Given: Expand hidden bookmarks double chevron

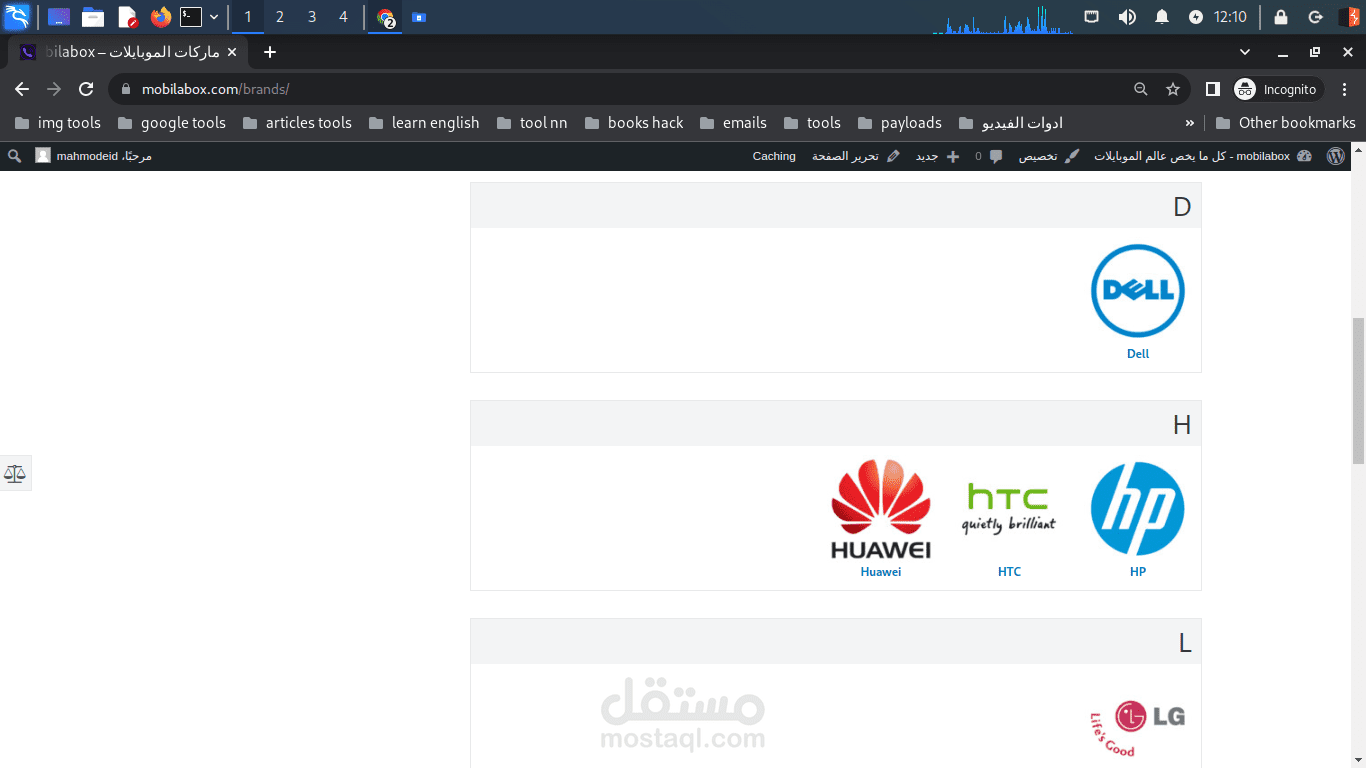Looking at the screenshot, I should click(x=1189, y=123).
